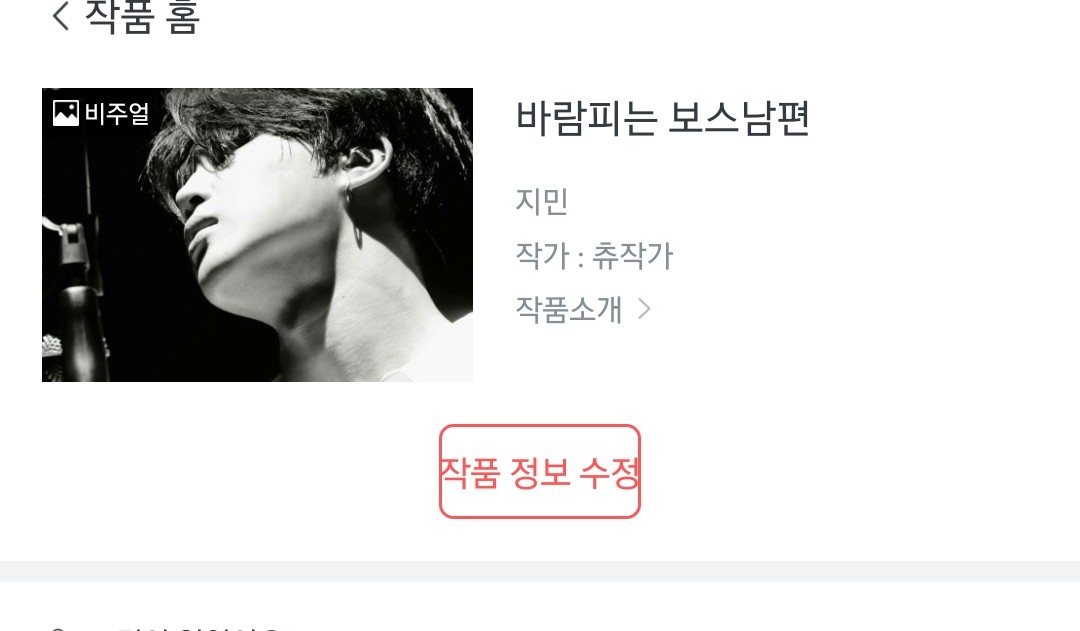The image size is (1080, 631).
Task: Tap the 작품 홈 header title
Action: coord(143,17)
